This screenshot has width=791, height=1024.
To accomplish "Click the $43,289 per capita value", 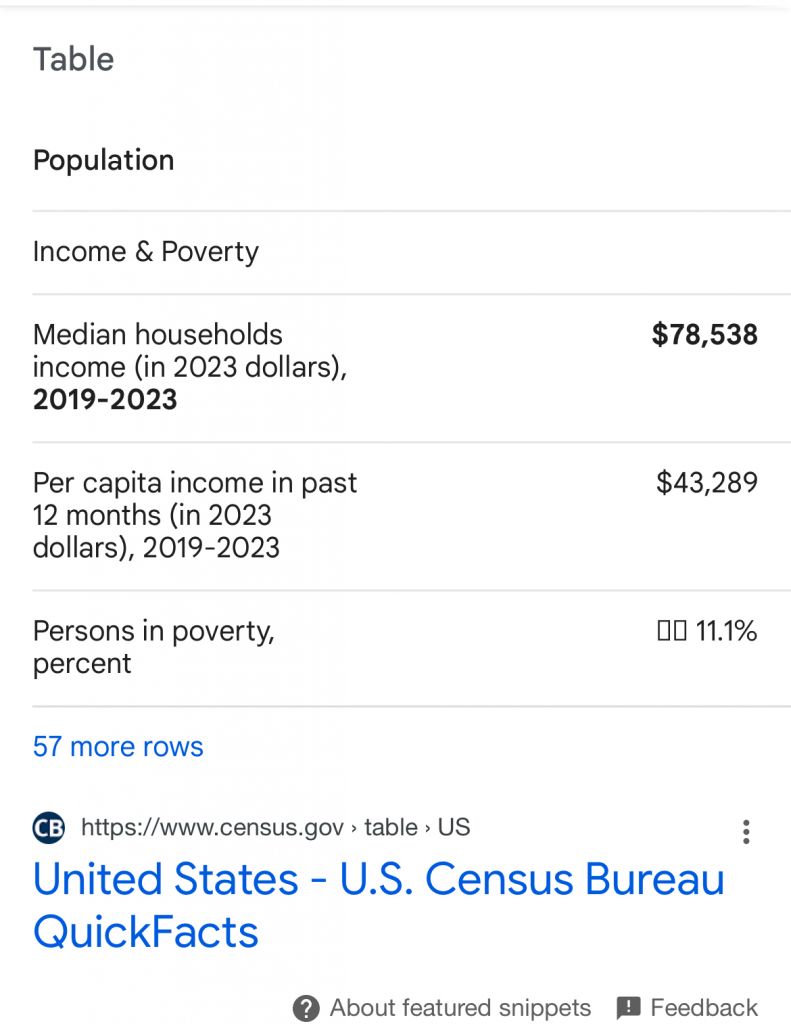I will pos(706,483).
